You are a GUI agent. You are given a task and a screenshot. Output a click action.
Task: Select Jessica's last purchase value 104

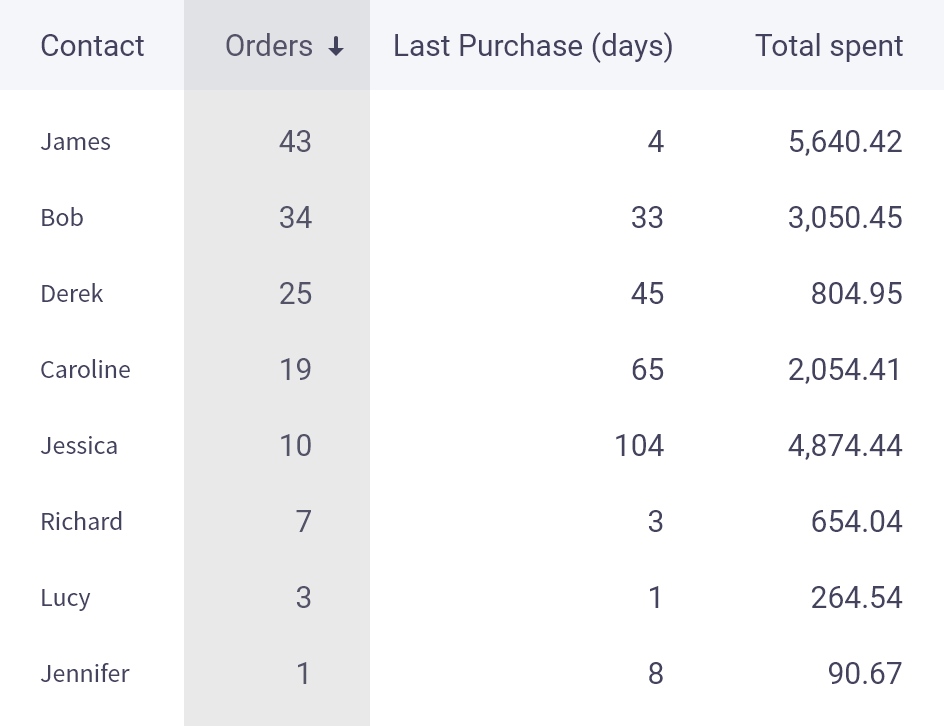[x=639, y=446]
